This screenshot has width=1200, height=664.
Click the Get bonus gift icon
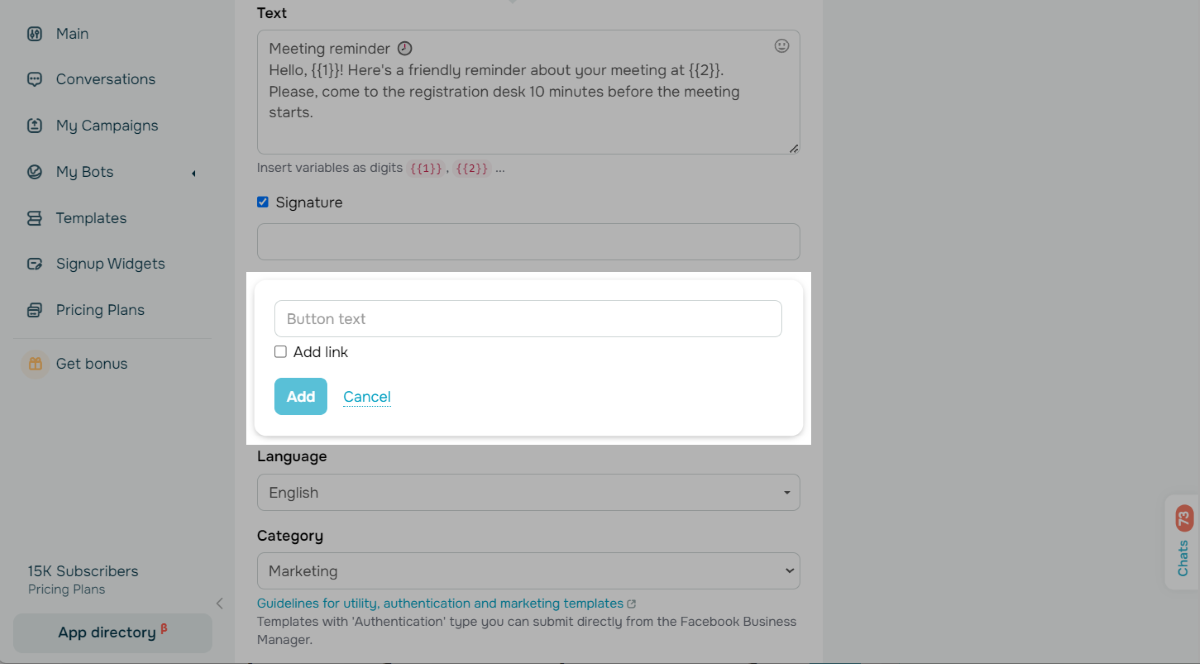pos(35,364)
